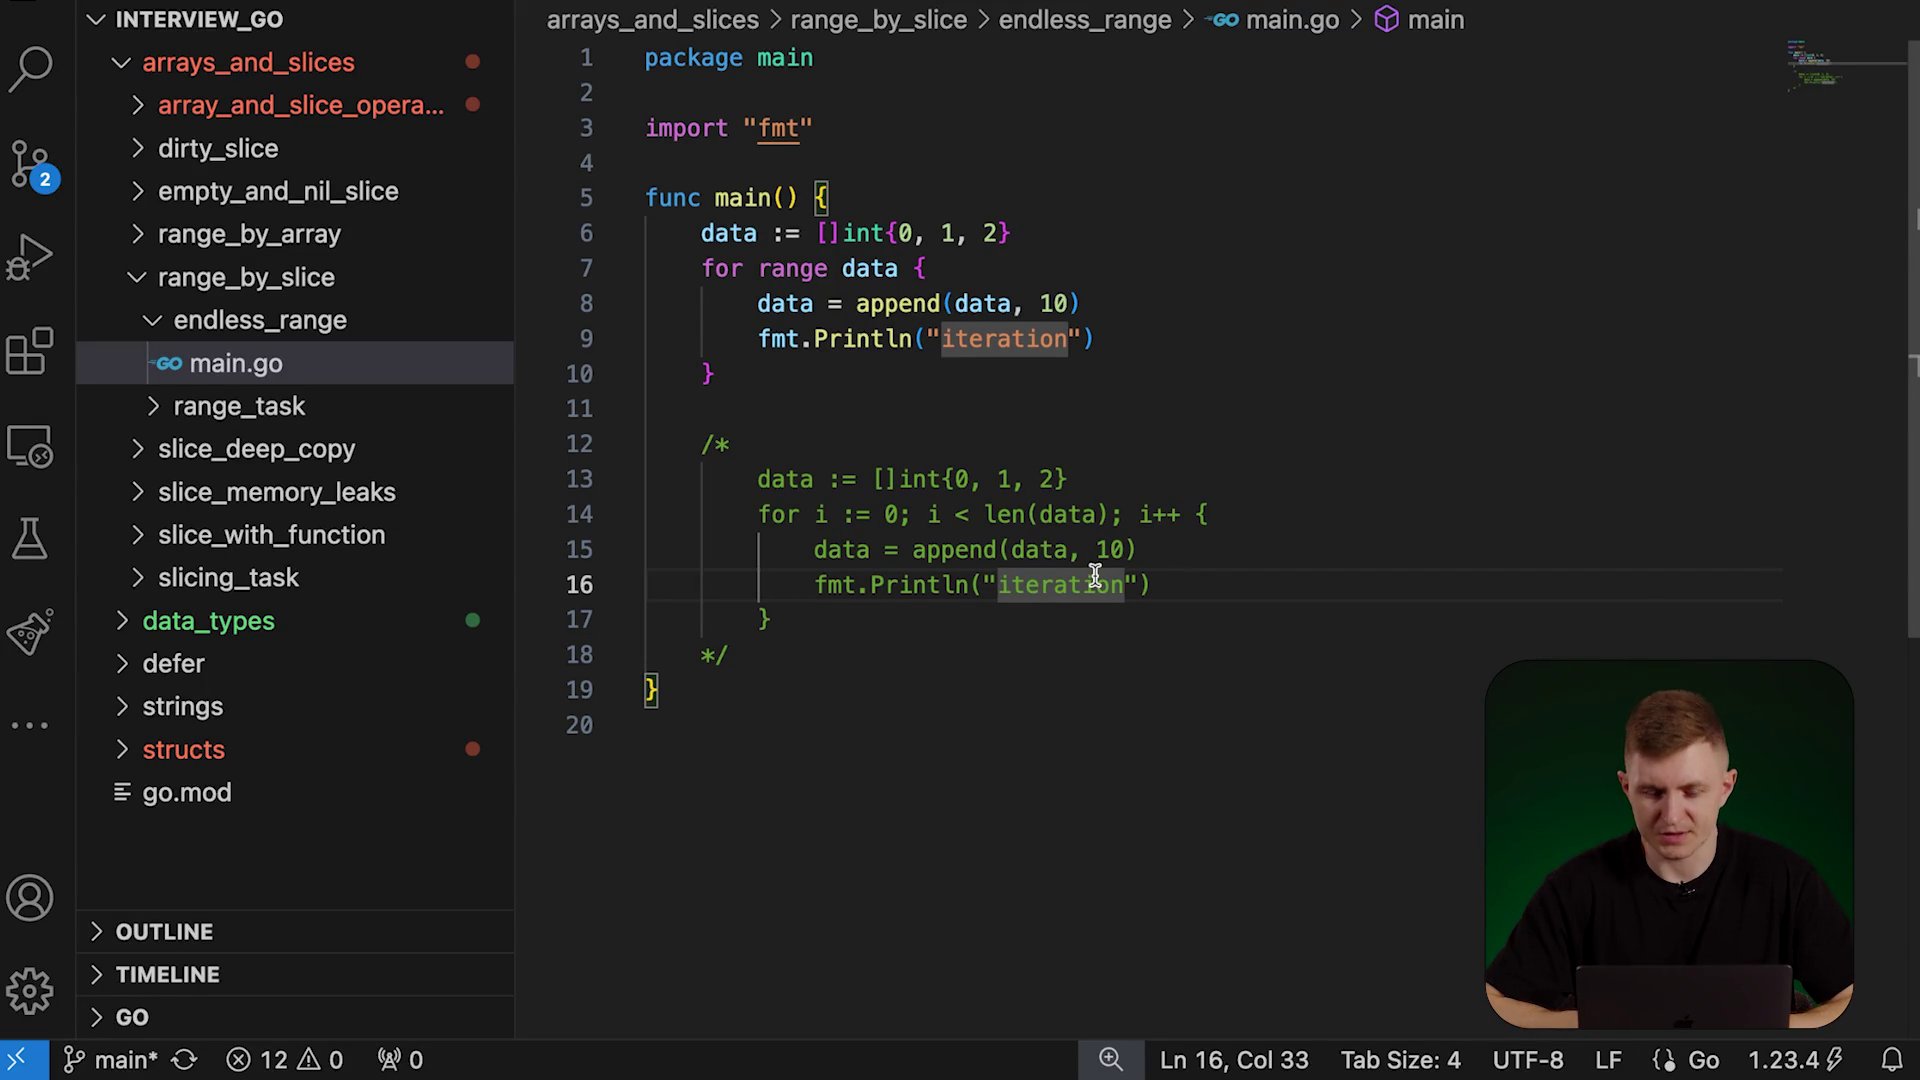Expand the range_task folder
This screenshot has width=1920, height=1080.
153,406
